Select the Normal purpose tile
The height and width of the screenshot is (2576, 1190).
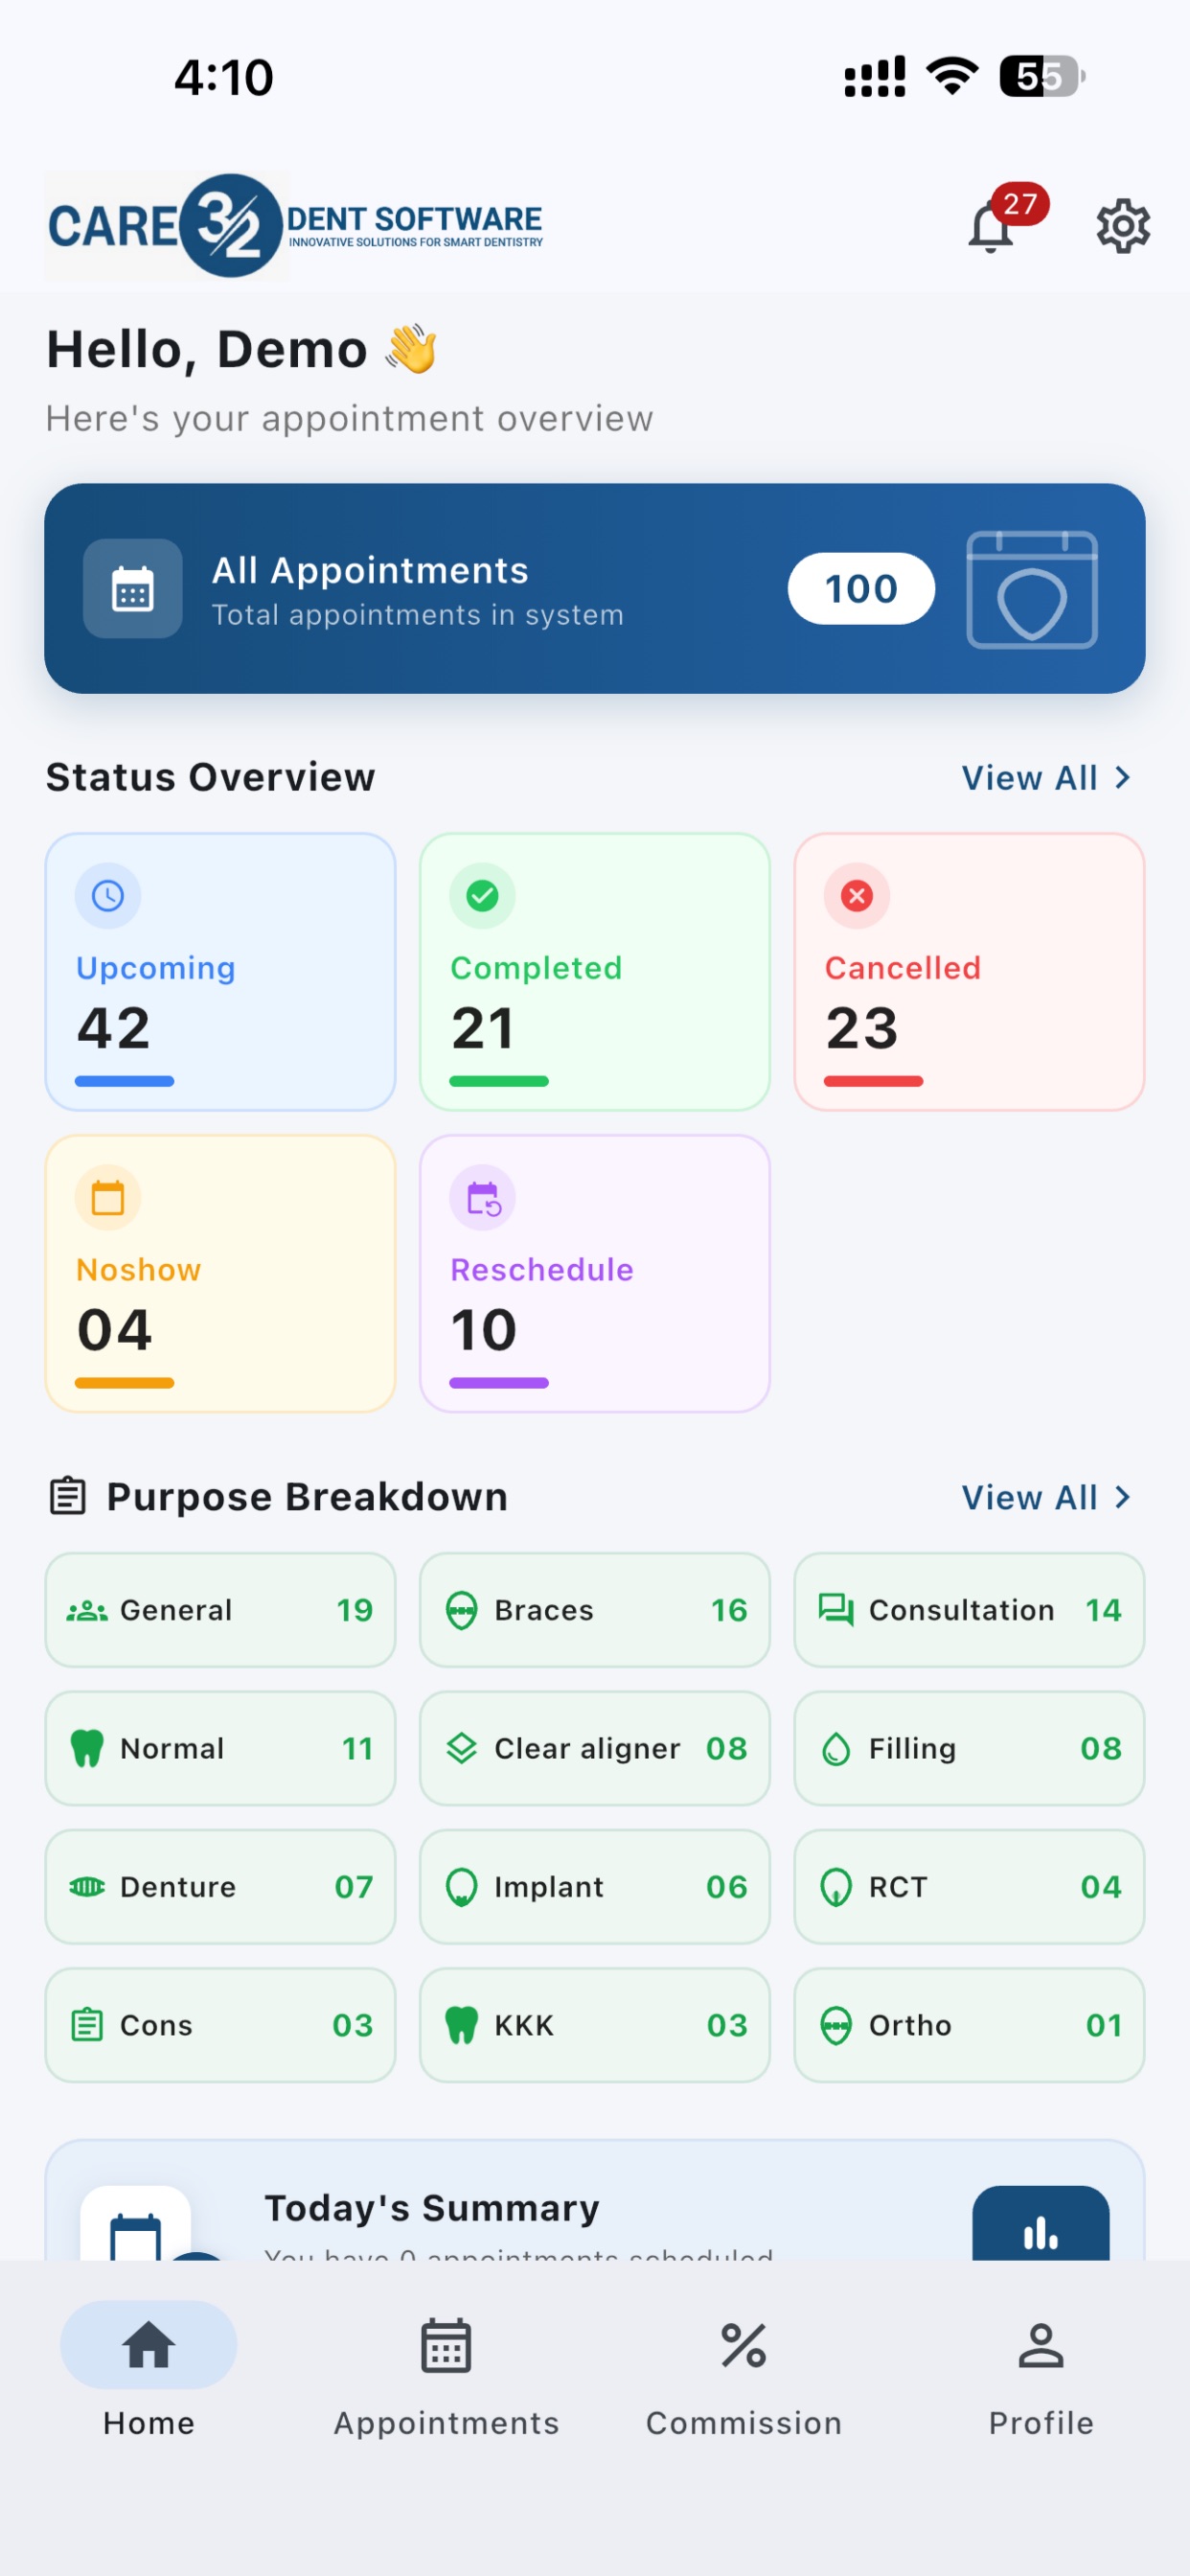pos(220,1749)
